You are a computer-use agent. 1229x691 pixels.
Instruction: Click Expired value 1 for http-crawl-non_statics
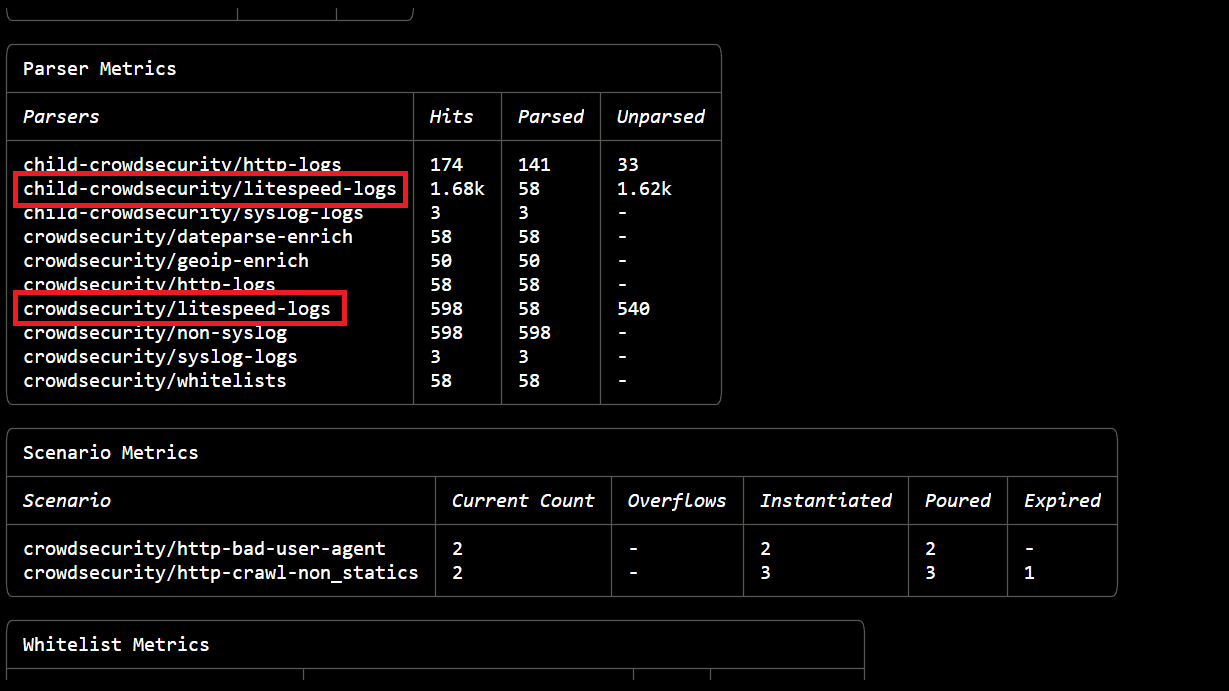point(1029,573)
